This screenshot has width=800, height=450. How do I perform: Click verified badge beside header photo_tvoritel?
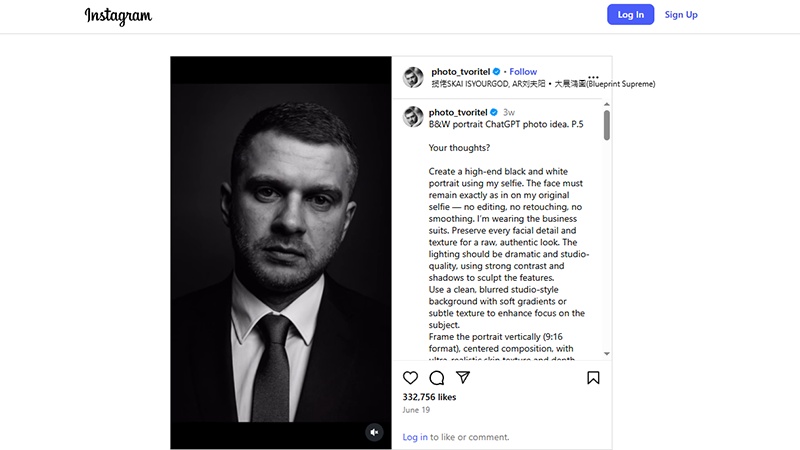click(x=496, y=71)
